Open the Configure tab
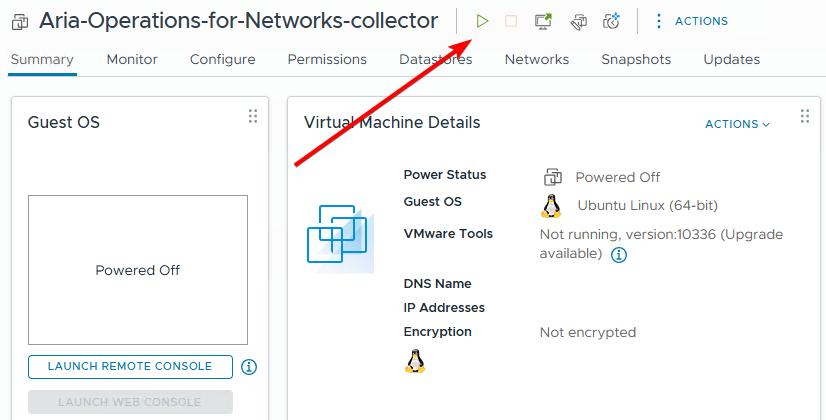 pyautogui.click(x=222, y=60)
